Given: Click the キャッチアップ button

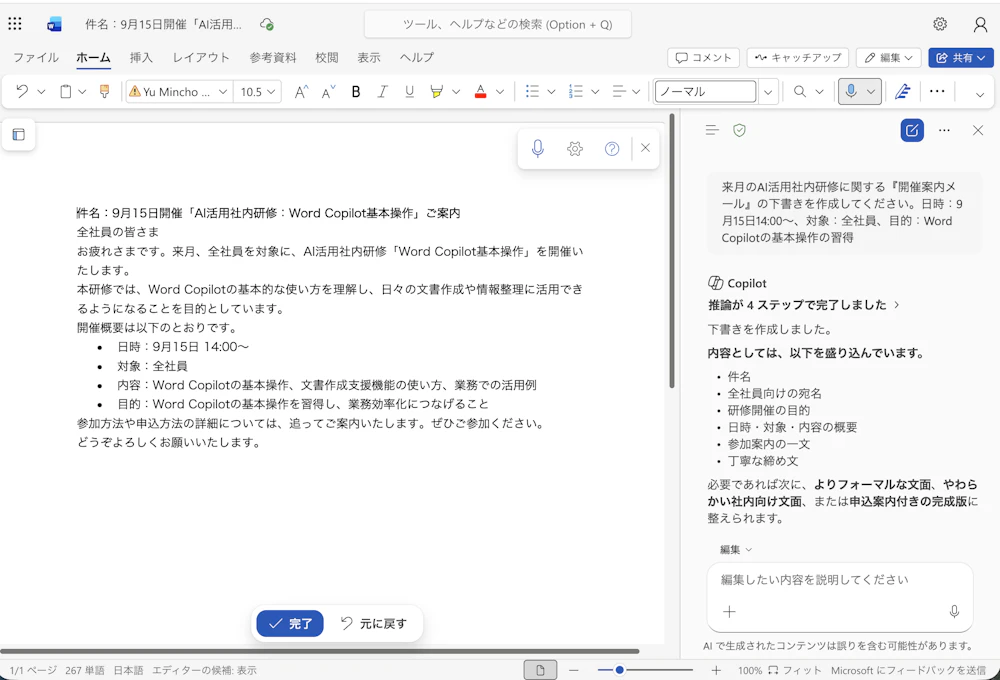Looking at the screenshot, I should 798,57.
